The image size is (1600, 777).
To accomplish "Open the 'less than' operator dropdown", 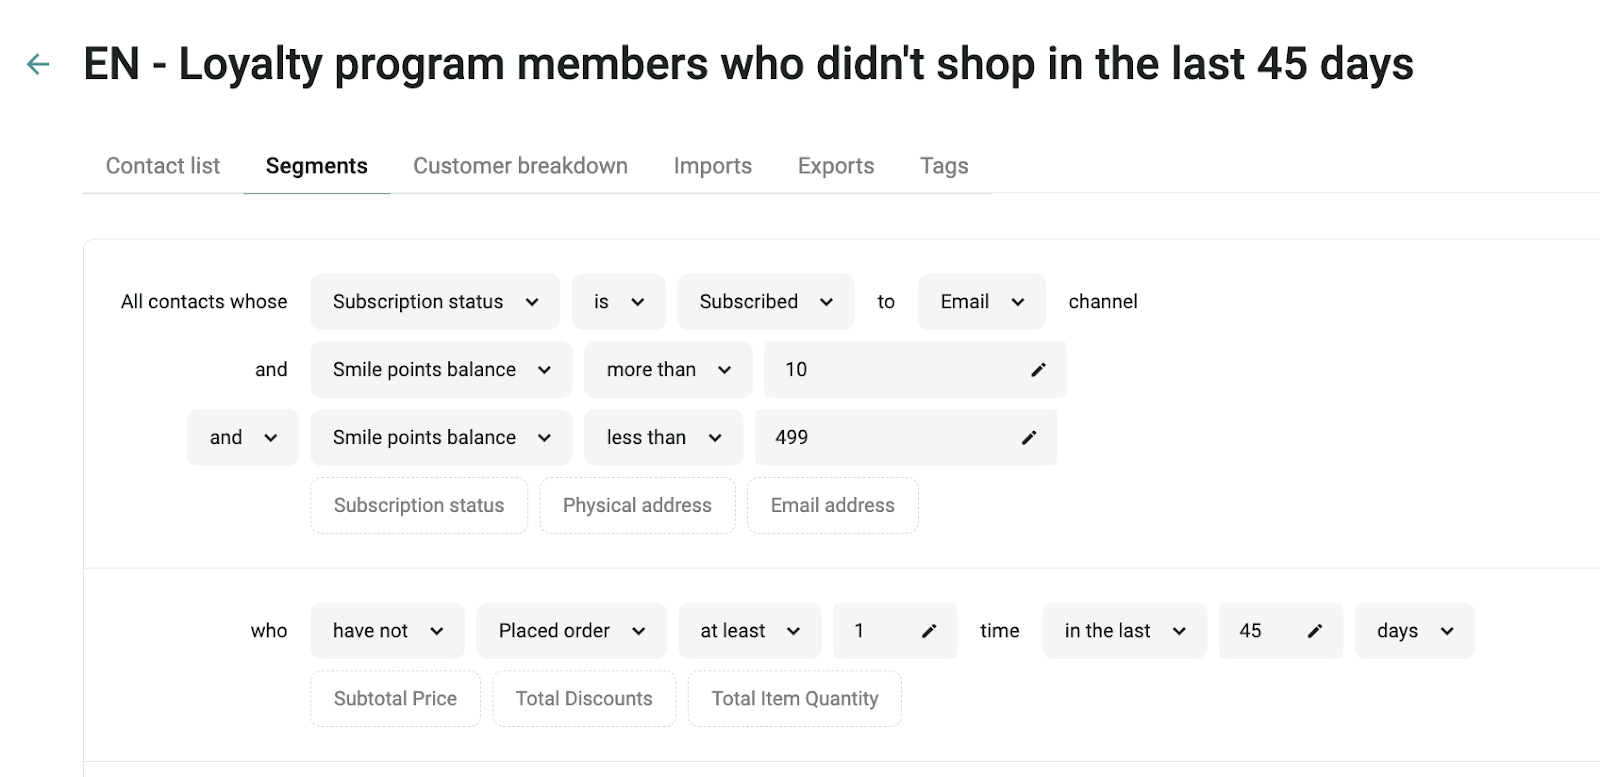I will [x=663, y=438].
